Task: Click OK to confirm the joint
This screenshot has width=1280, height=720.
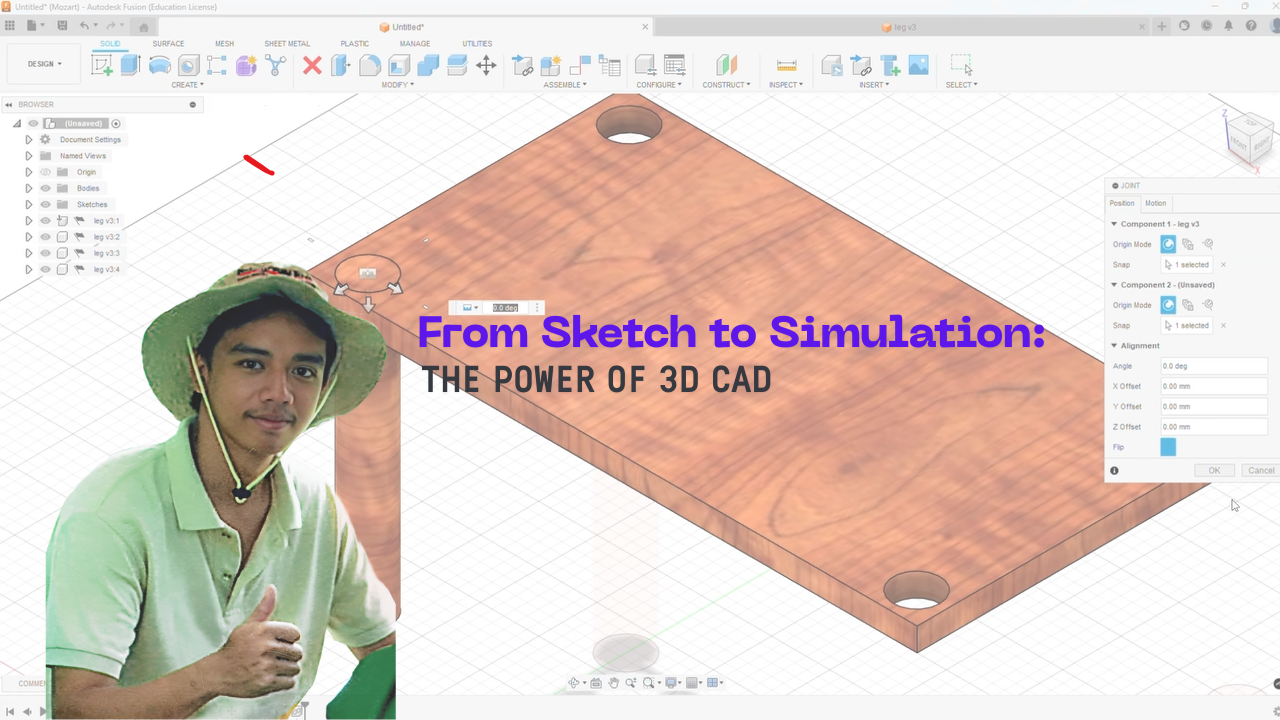Action: click(1214, 470)
